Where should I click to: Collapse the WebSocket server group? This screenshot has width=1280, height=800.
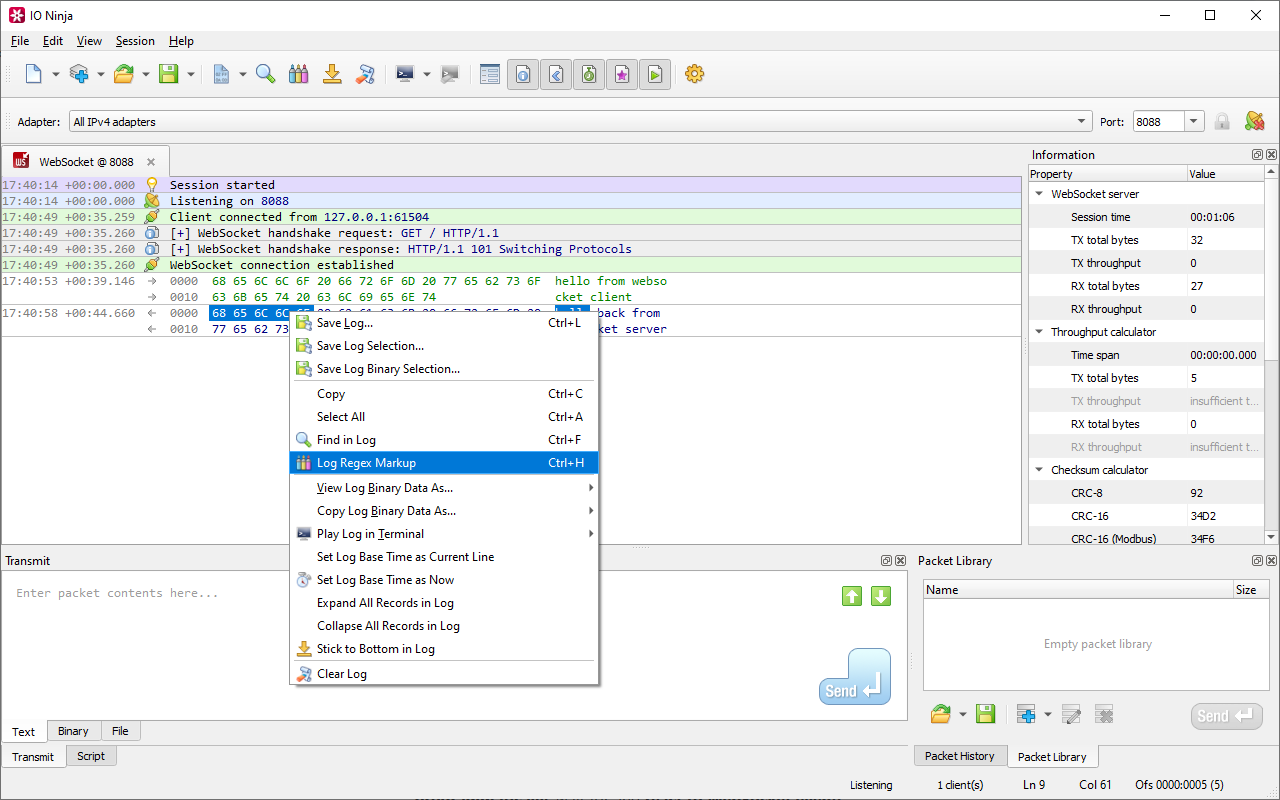click(x=1038, y=194)
